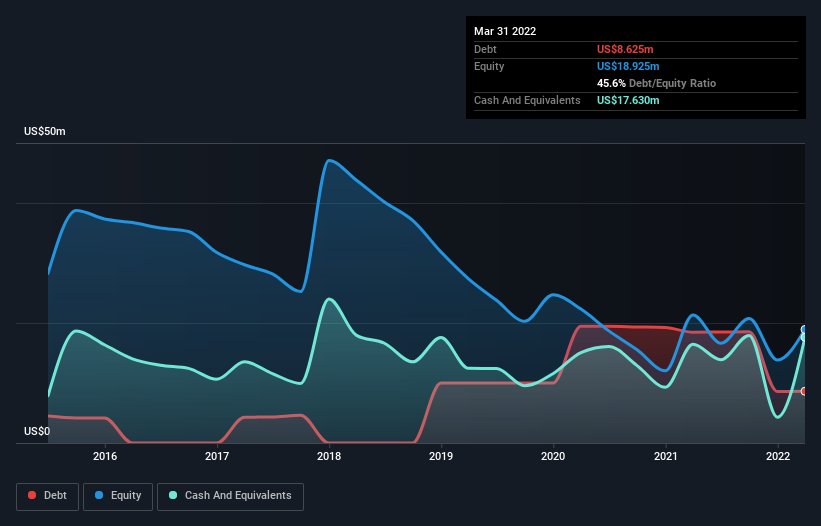The image size is (821, 526).
Task: Click the 2019 x-axis label
Action: click(x=441, y=456)
